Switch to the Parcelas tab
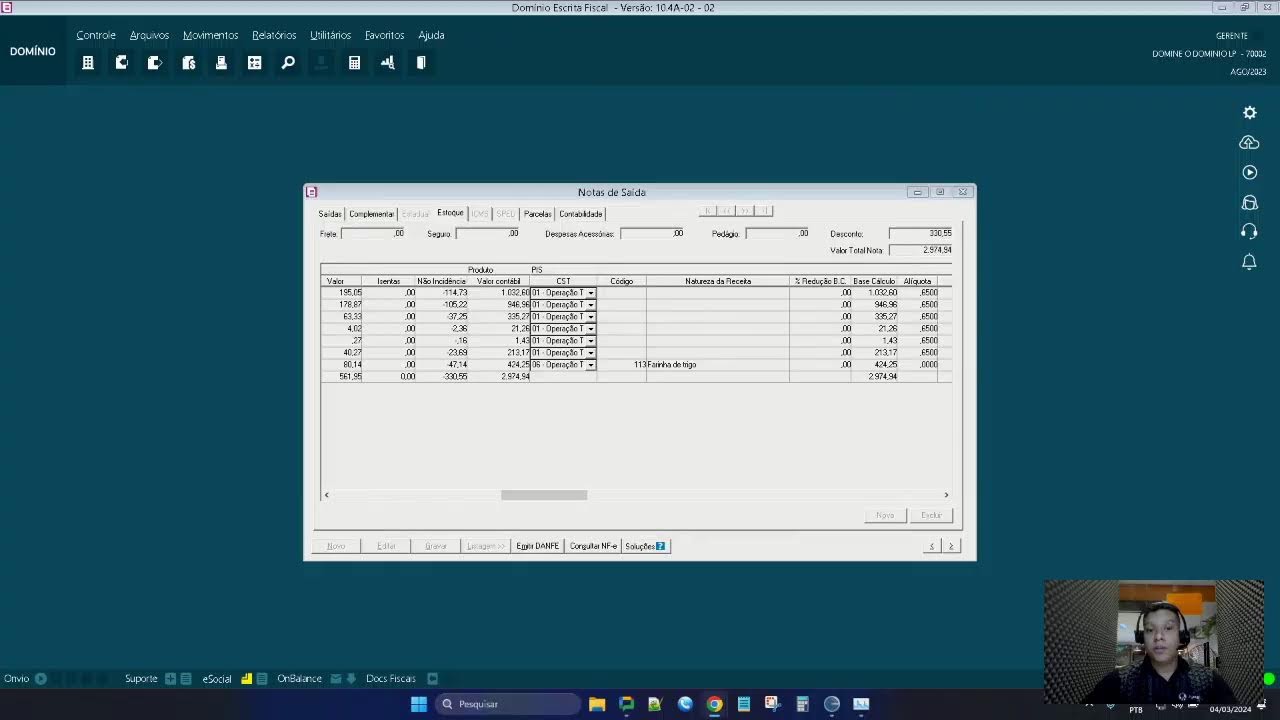The image size is (1280, 720). [x=537, y=214]
